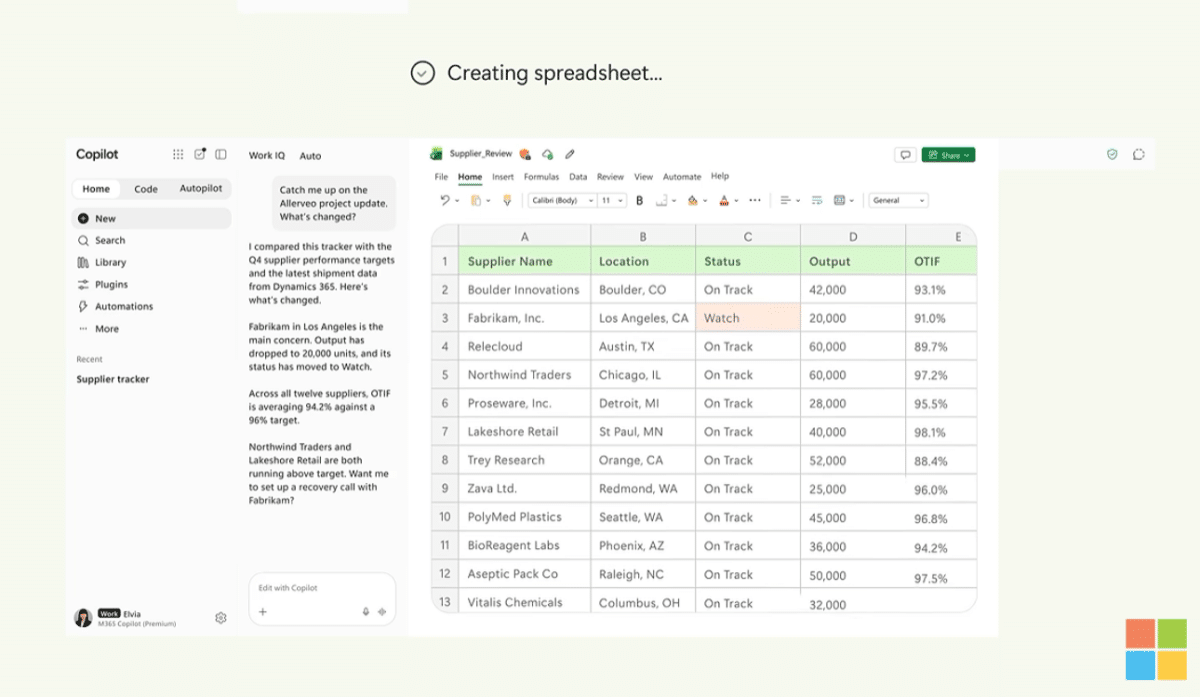This screenshot has width=1200, height=697.
Task: Open Plugins in Copilot sidebar
Action: [x=102, y=284]
